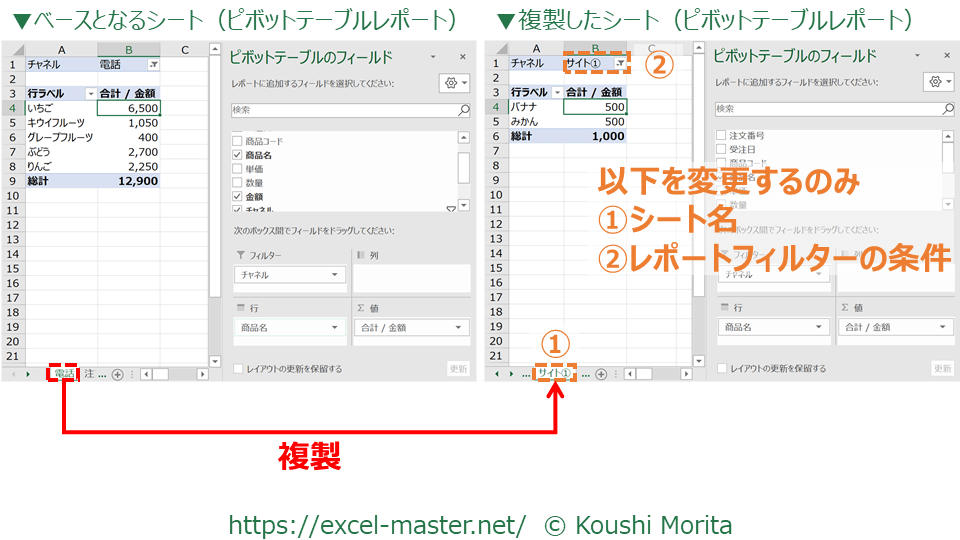
Task: Uncheck the 商品名 field in left field list
Action: click(x=238, y=156)
